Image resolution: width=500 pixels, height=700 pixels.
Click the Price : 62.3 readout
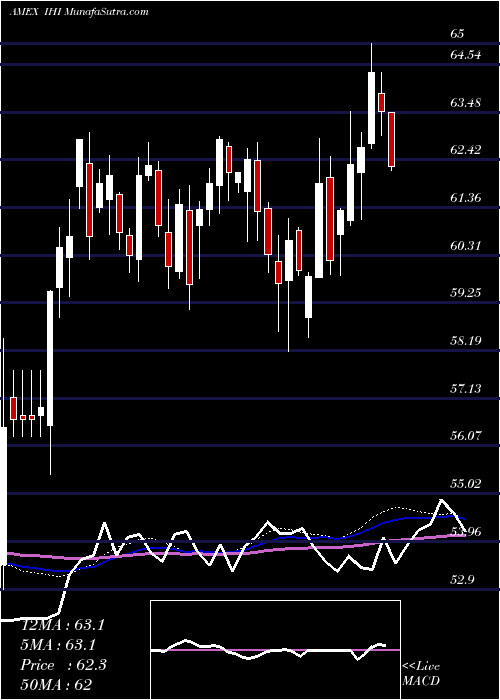coord(63,665)
